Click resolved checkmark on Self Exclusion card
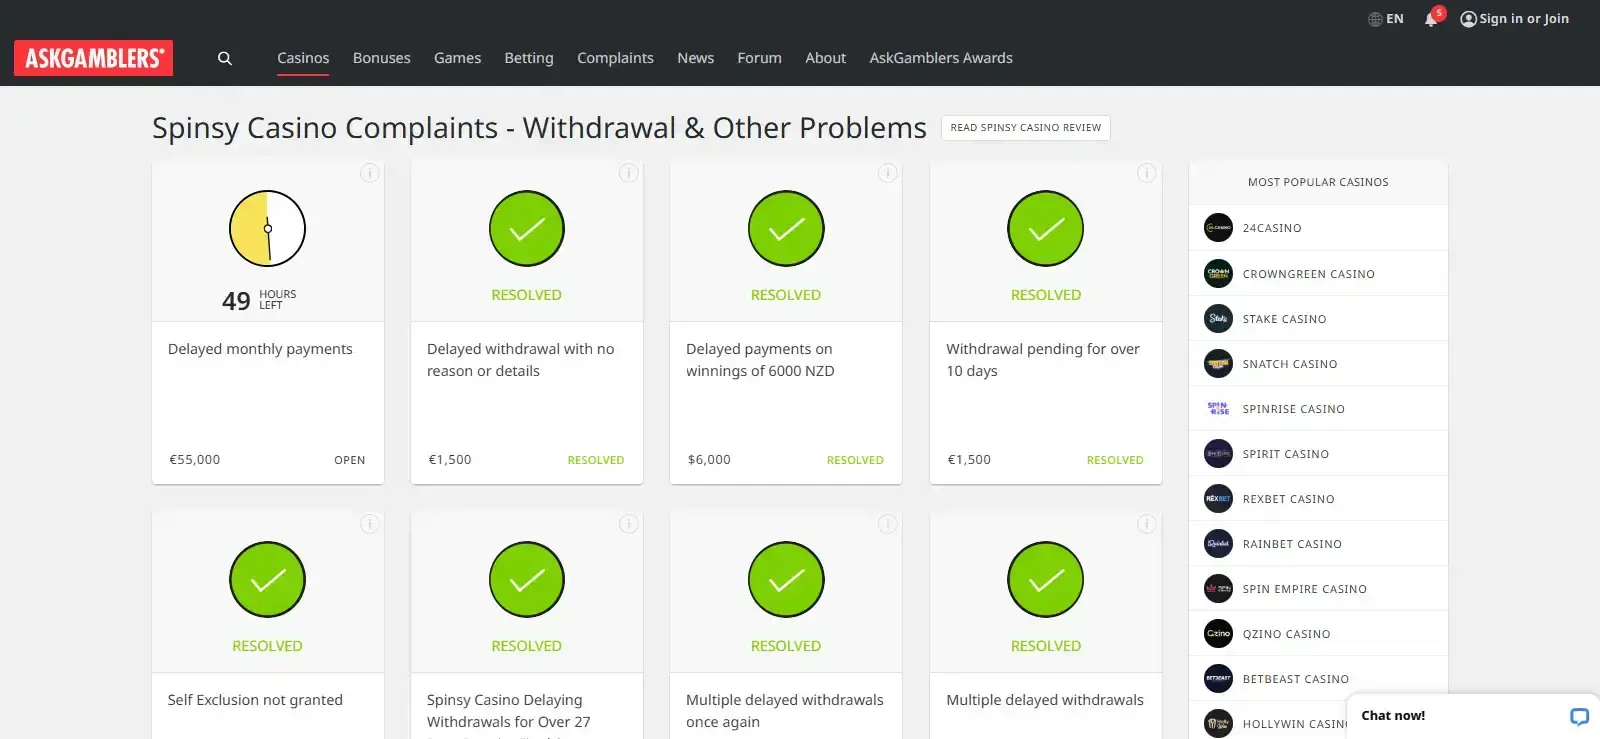The image size is (1600, 739). coord(267,579)
